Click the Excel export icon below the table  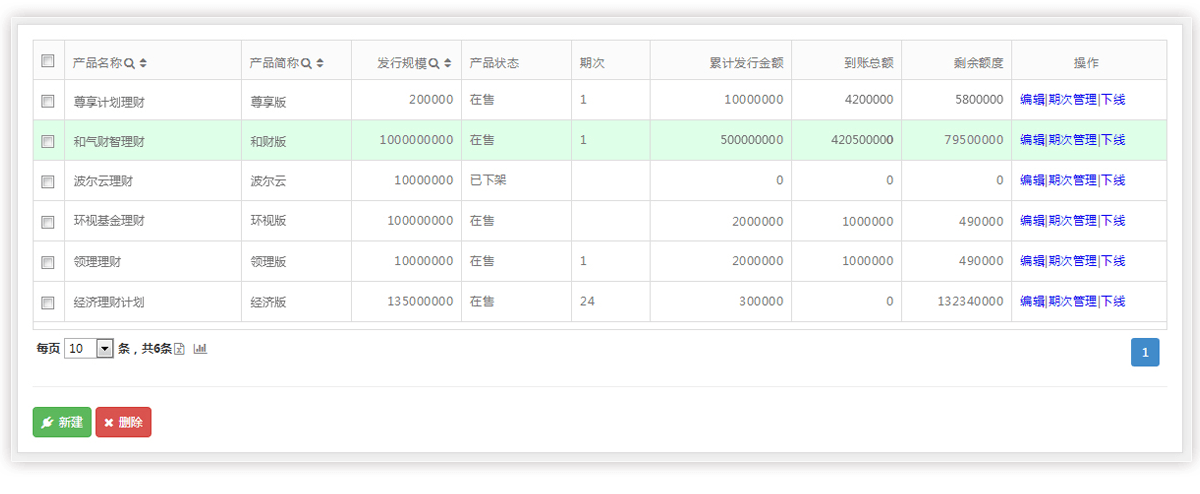click(180, 349)
